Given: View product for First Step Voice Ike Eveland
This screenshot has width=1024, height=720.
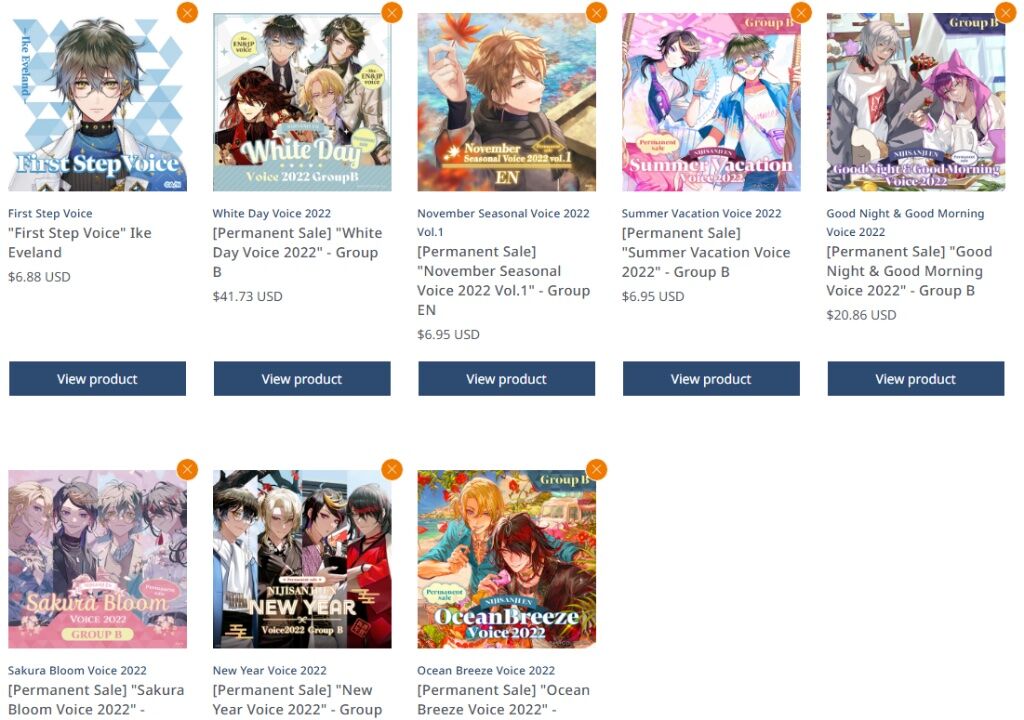Looking at the screenshot, I should point(97,379).
